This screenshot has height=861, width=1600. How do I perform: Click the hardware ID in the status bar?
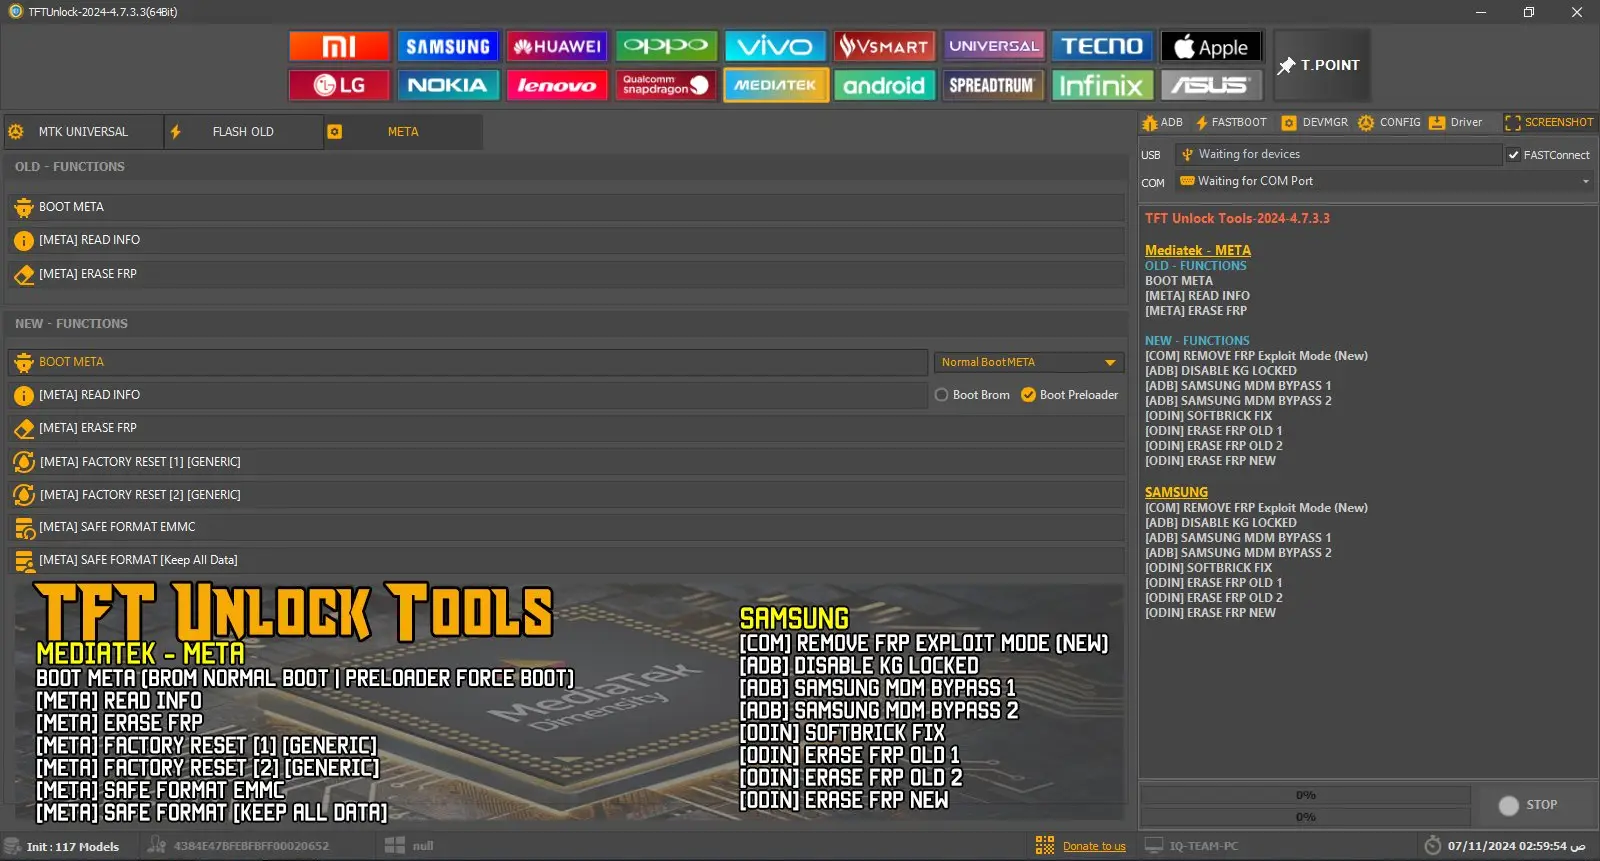pyautogui.click(x=251, y=846)
